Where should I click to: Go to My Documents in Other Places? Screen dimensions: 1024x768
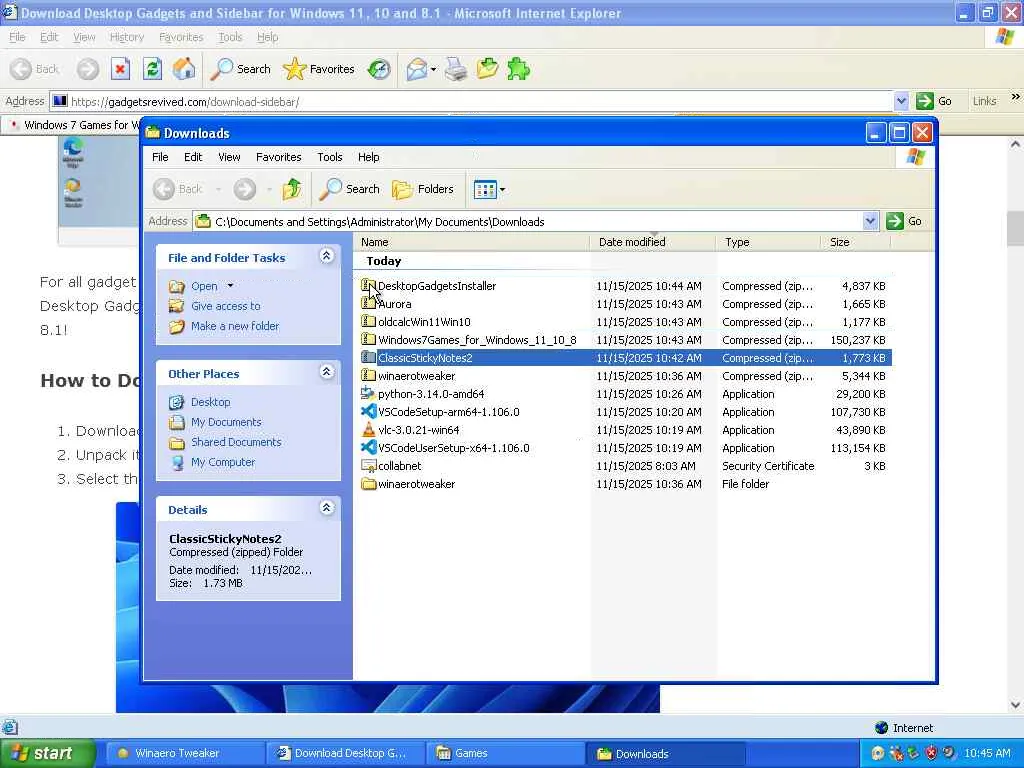pos(226,423)
